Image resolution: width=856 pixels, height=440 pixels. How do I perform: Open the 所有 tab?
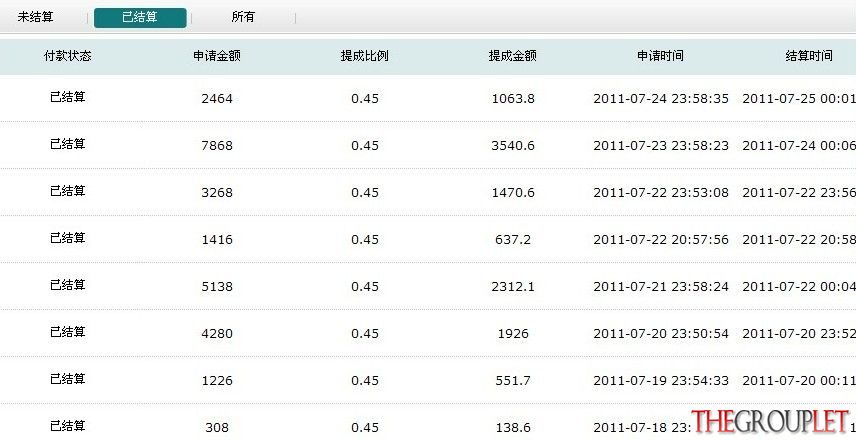(x=243, y=17)
